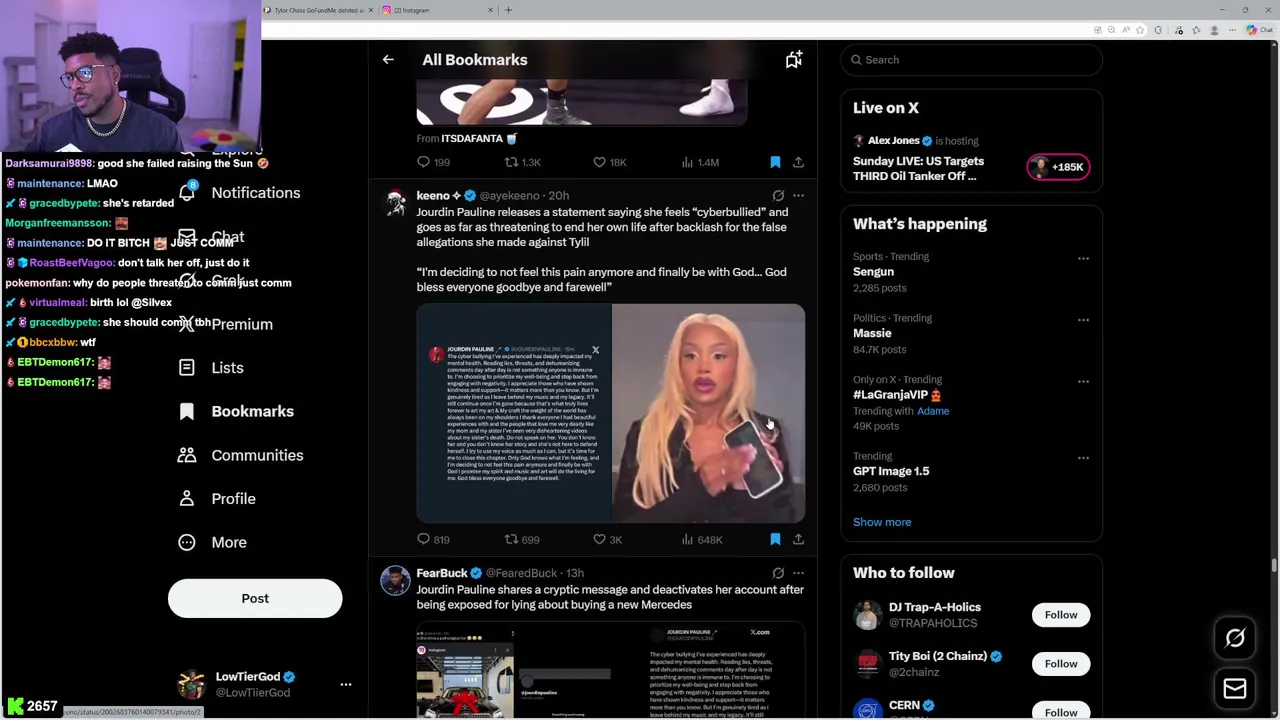Open the Jourdin Pauline statement image

tap(514, 413)
